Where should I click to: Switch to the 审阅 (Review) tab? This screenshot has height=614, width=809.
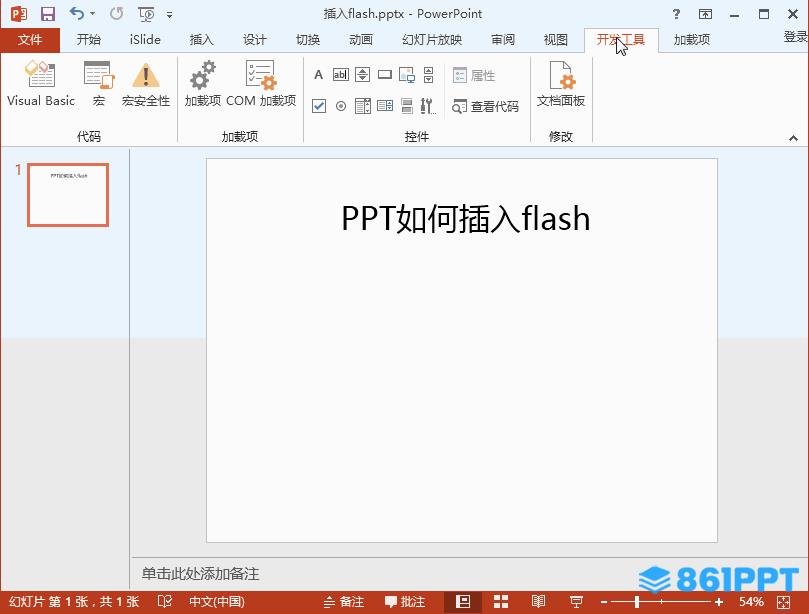(503, 40)
